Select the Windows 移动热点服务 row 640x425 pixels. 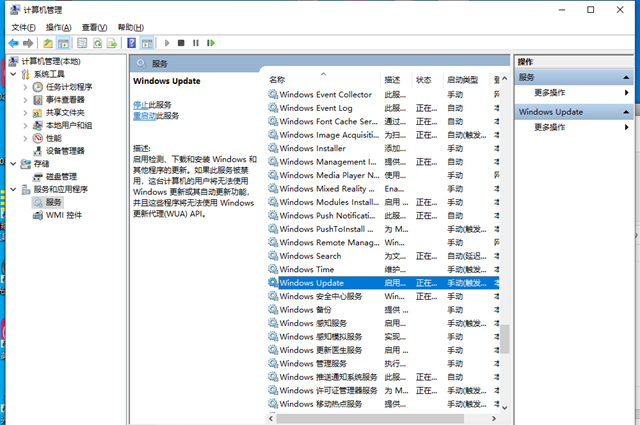click(x=383, y=404)
